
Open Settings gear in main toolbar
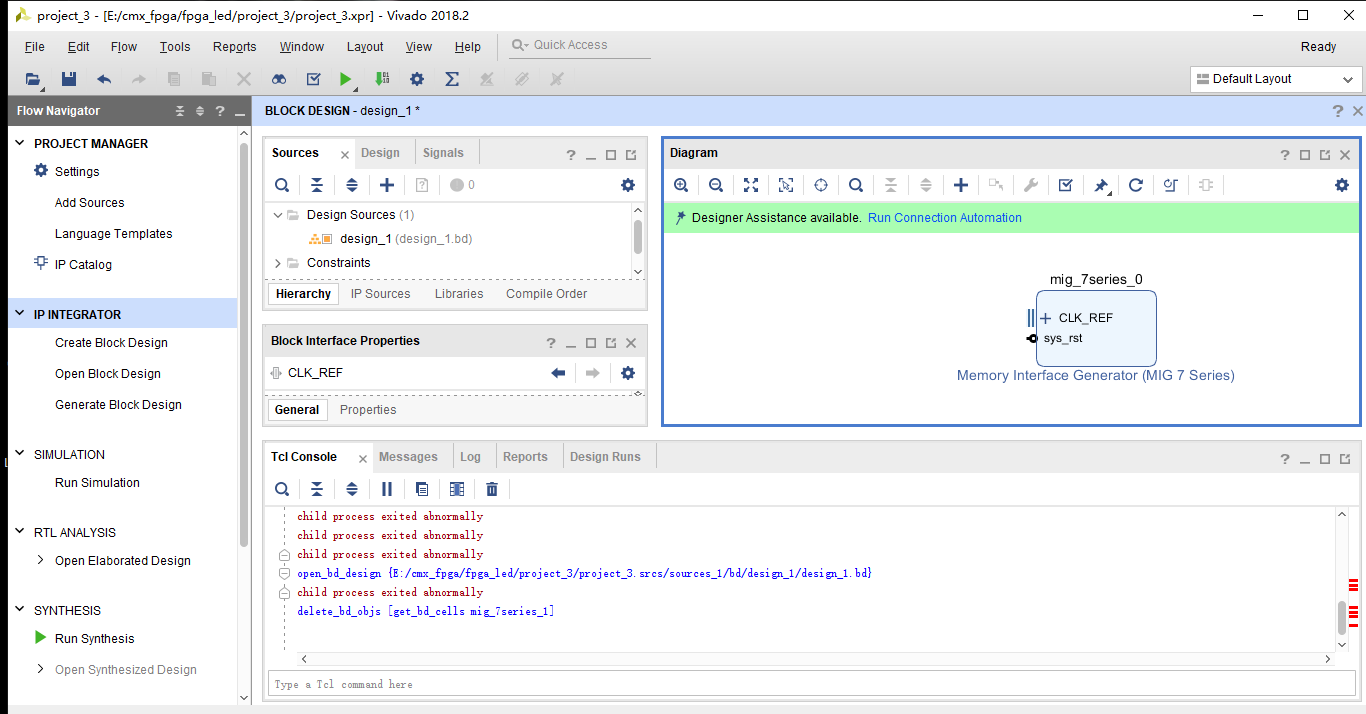point(417,79)
